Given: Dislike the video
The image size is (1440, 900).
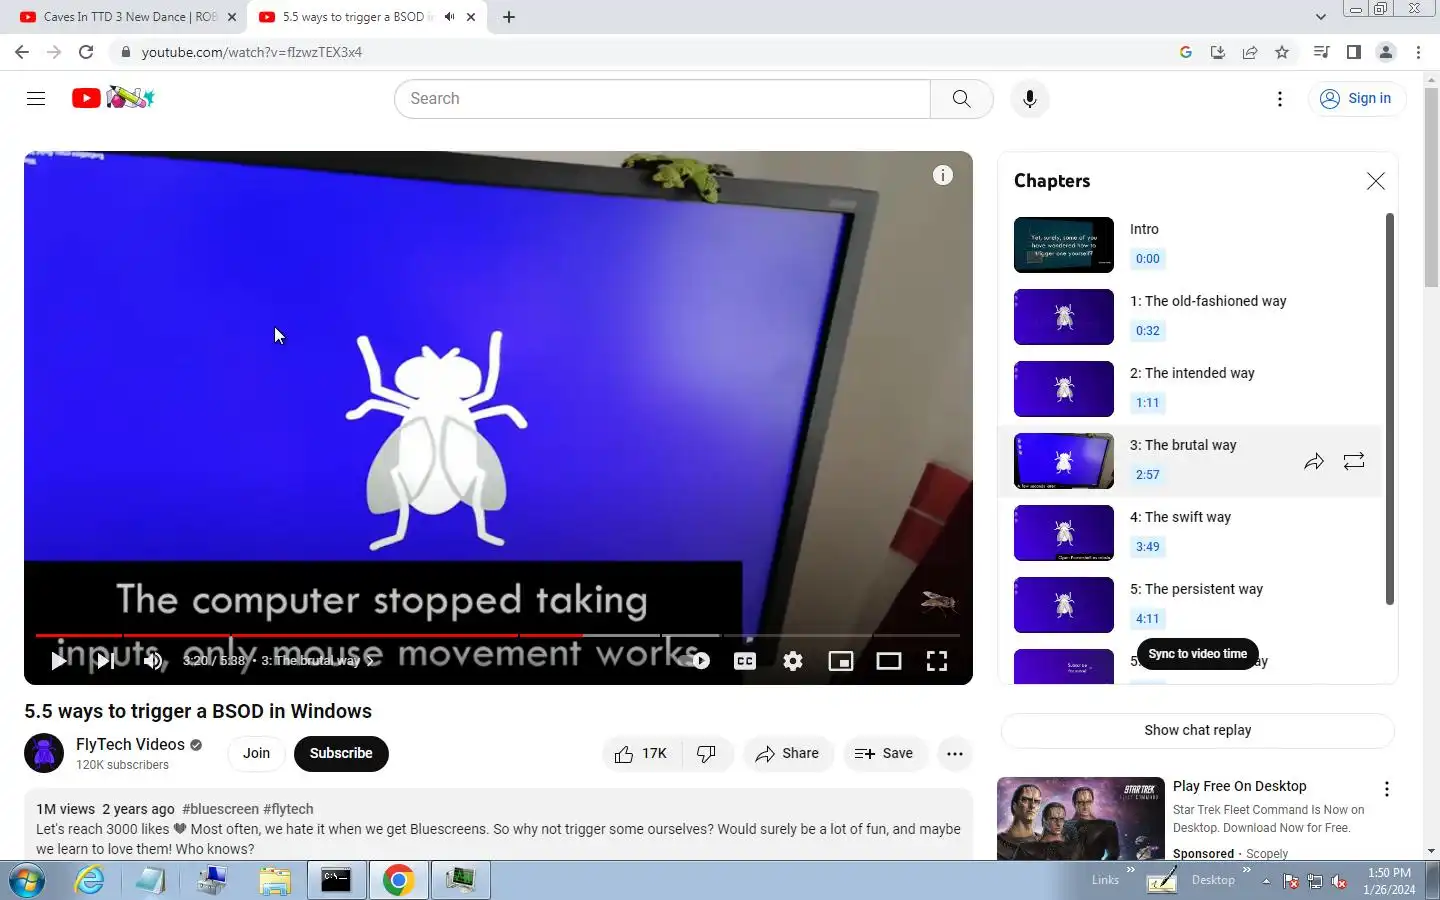Looking at the screenshot, I should [707, 753].
